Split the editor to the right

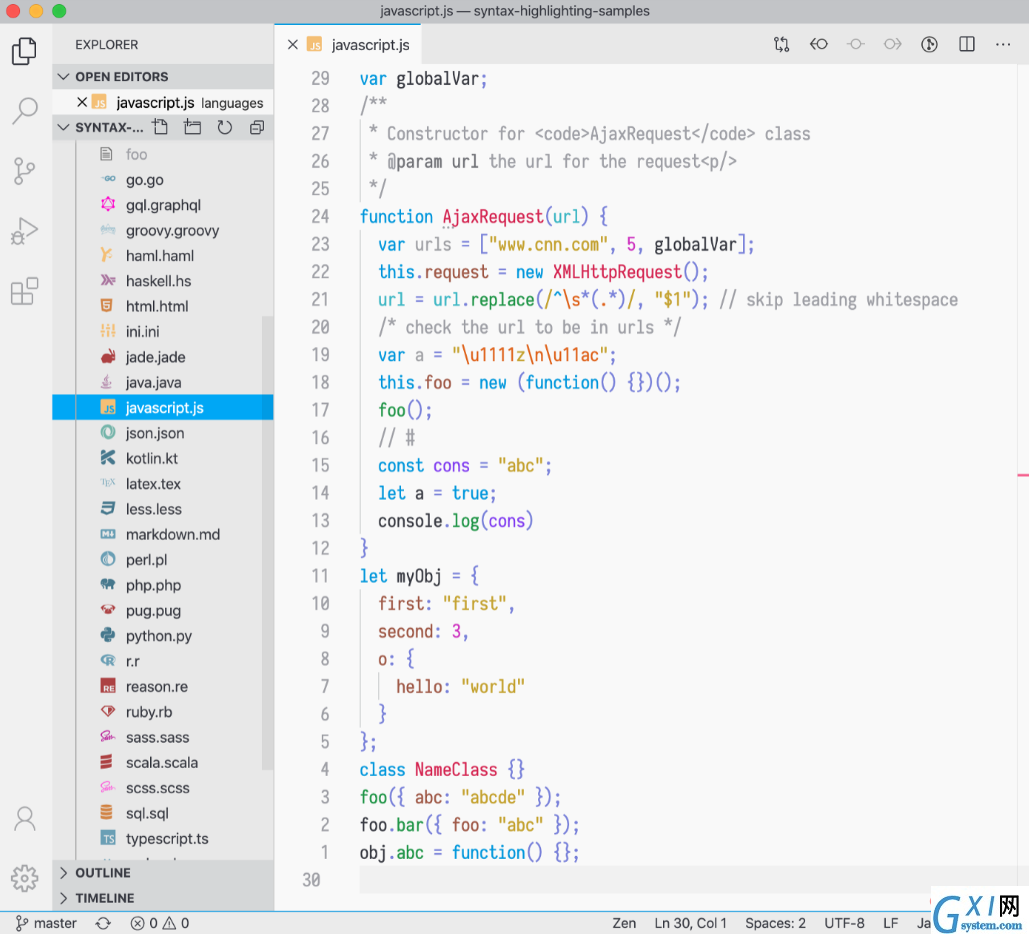[967, 44]
